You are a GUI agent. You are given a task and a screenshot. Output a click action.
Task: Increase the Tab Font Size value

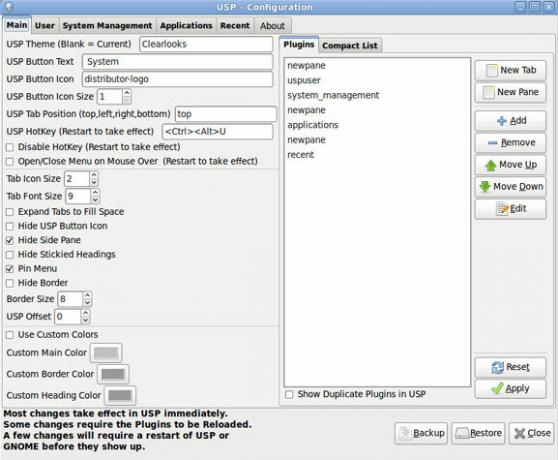tap(95, 192)
